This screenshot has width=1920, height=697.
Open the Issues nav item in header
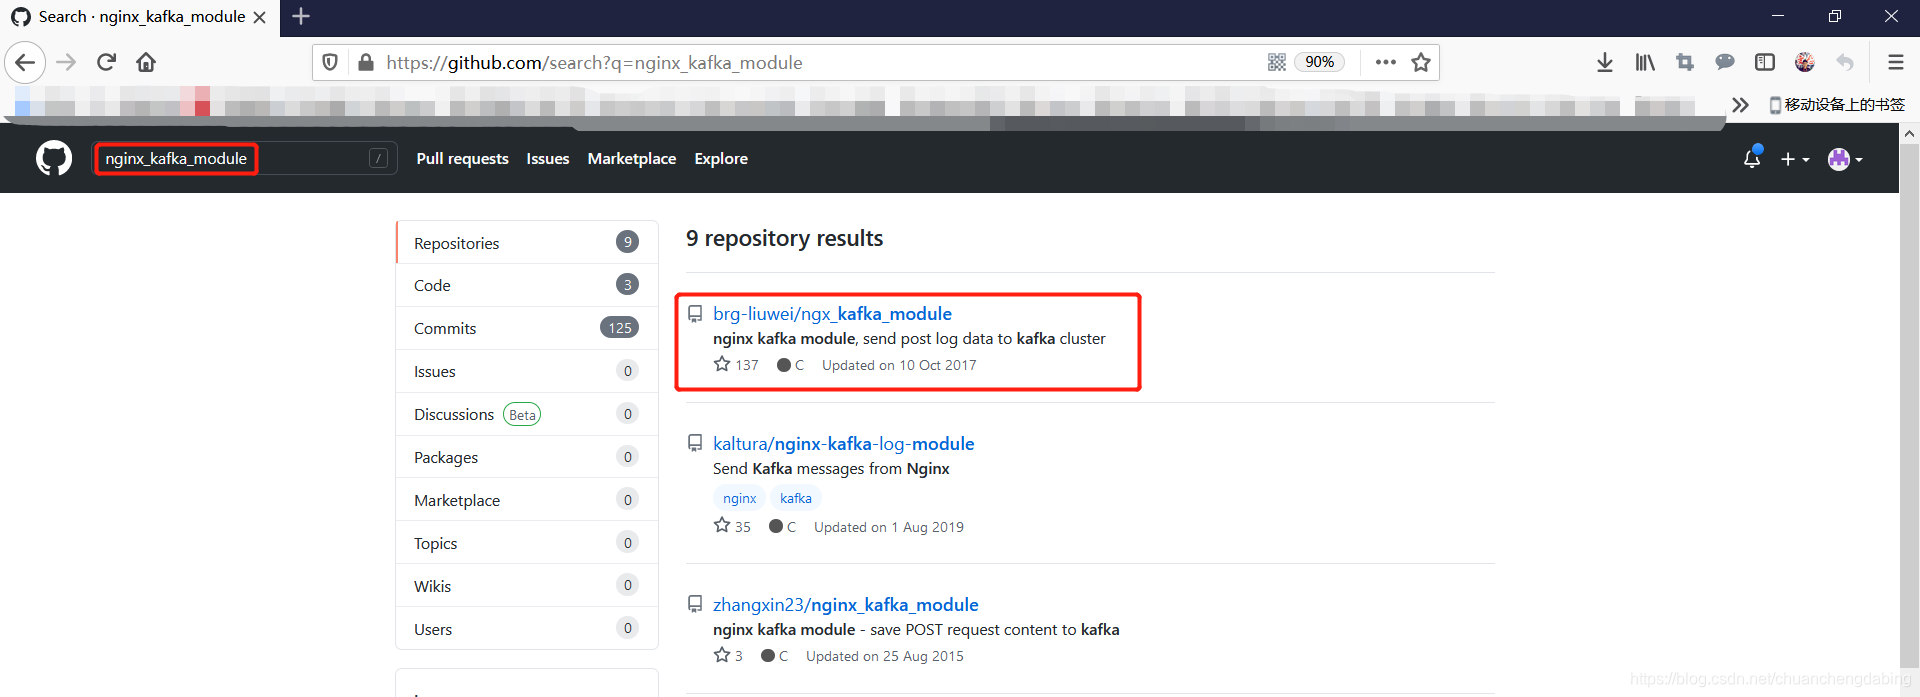coord(548,158)
